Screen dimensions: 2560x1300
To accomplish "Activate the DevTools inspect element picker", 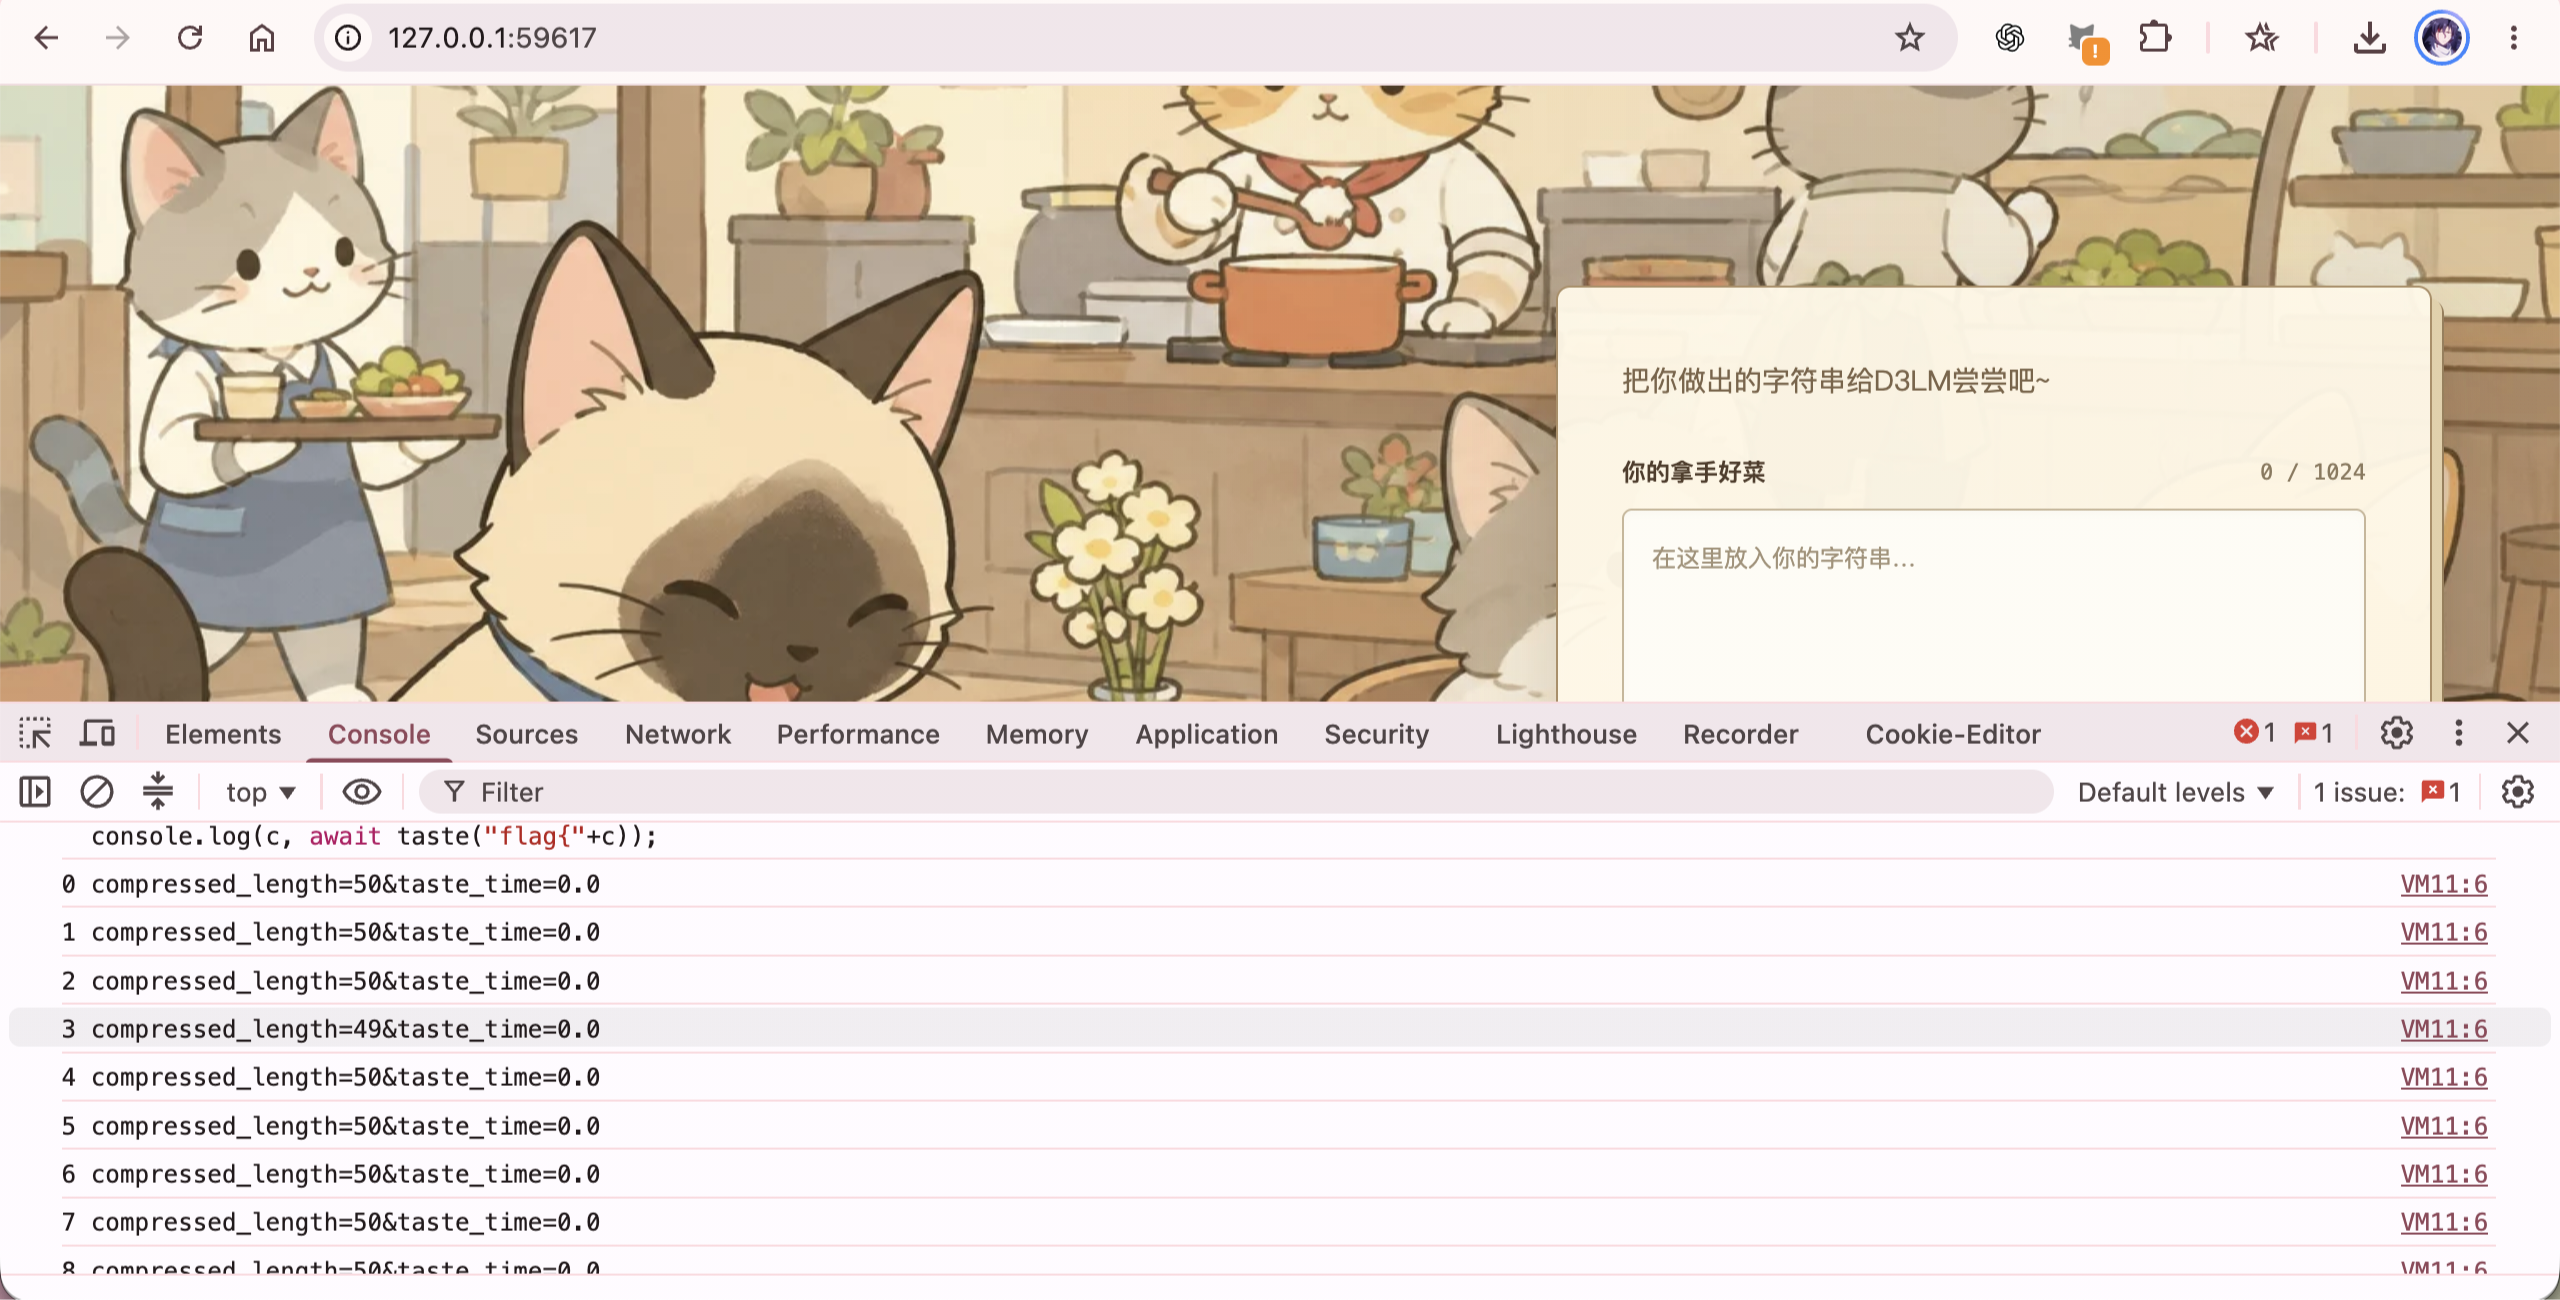I will [35, 733].
